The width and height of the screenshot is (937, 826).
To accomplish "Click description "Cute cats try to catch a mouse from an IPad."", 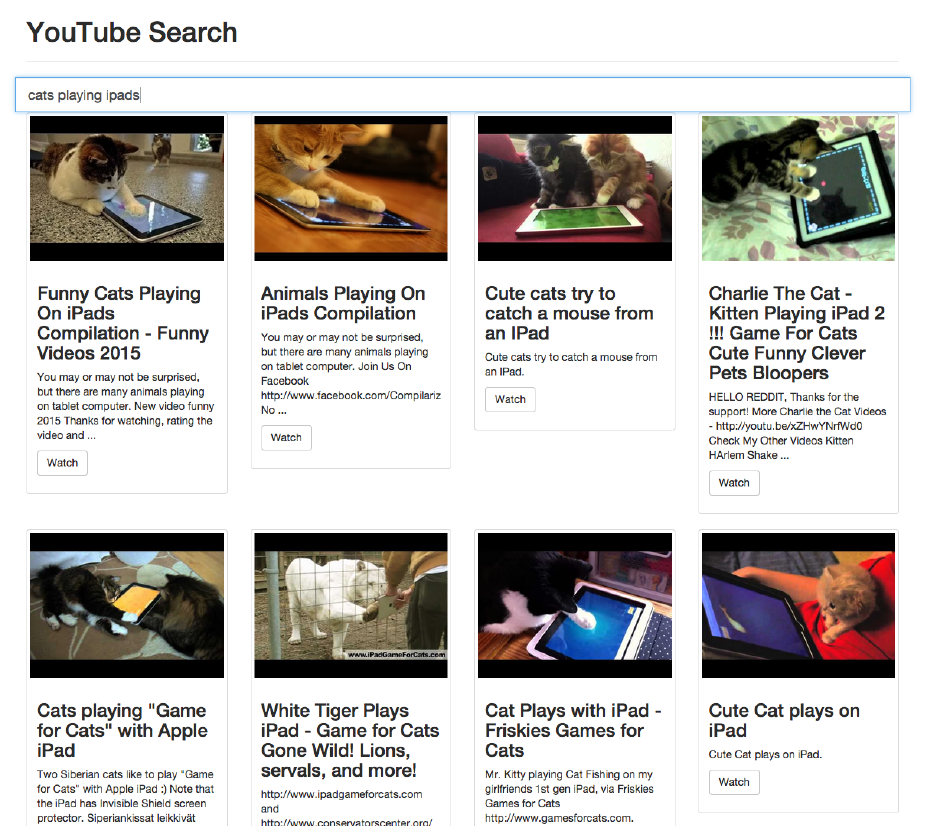I will tap(571, 364).
